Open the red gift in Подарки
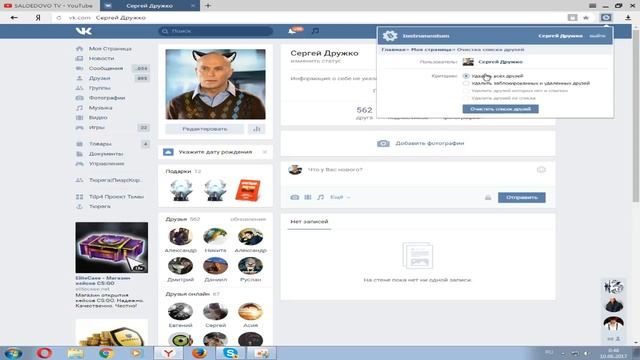The height and width of the screenshot is (360, 640). 248,190
